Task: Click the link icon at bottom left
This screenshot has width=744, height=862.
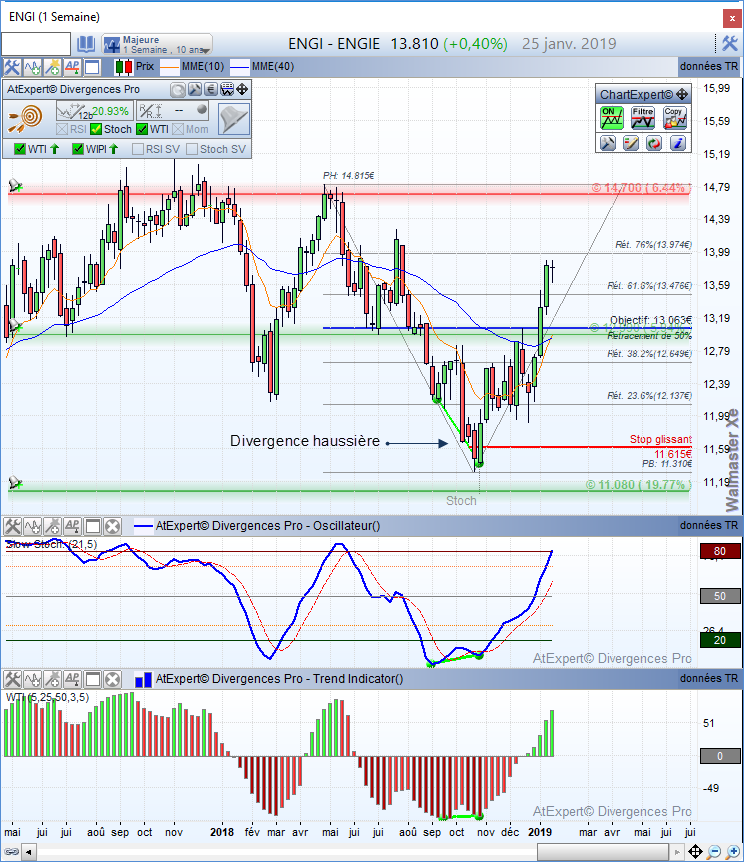Action: tap(11, 852)
